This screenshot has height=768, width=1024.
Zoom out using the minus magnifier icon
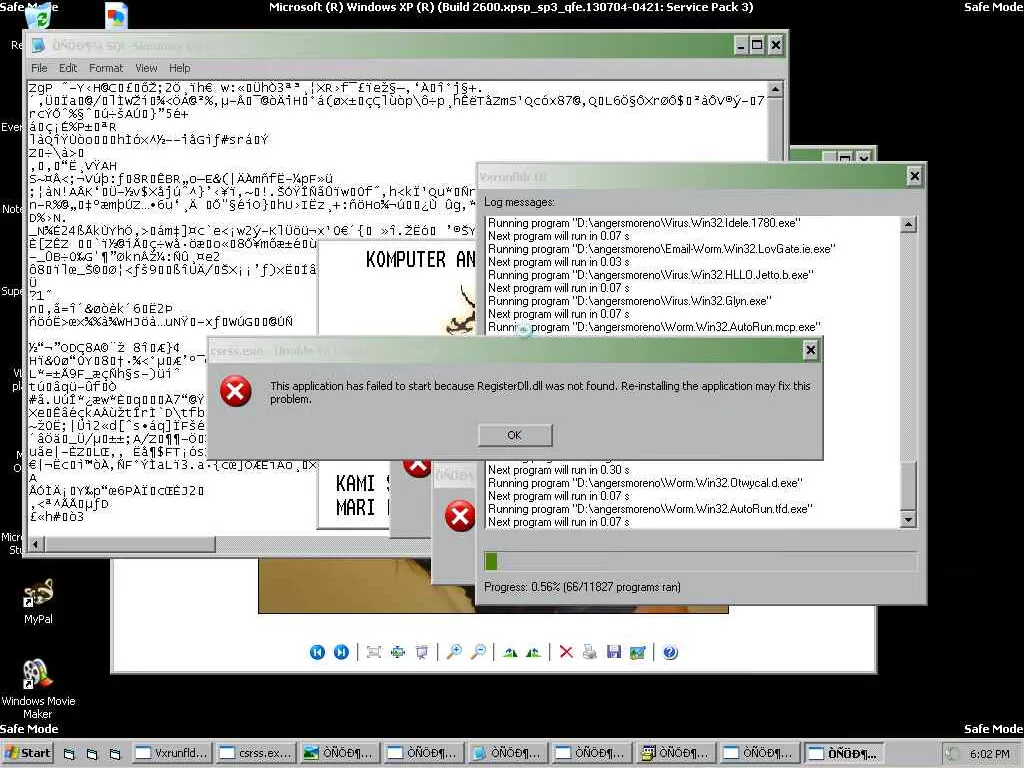(x=479, y=652)
